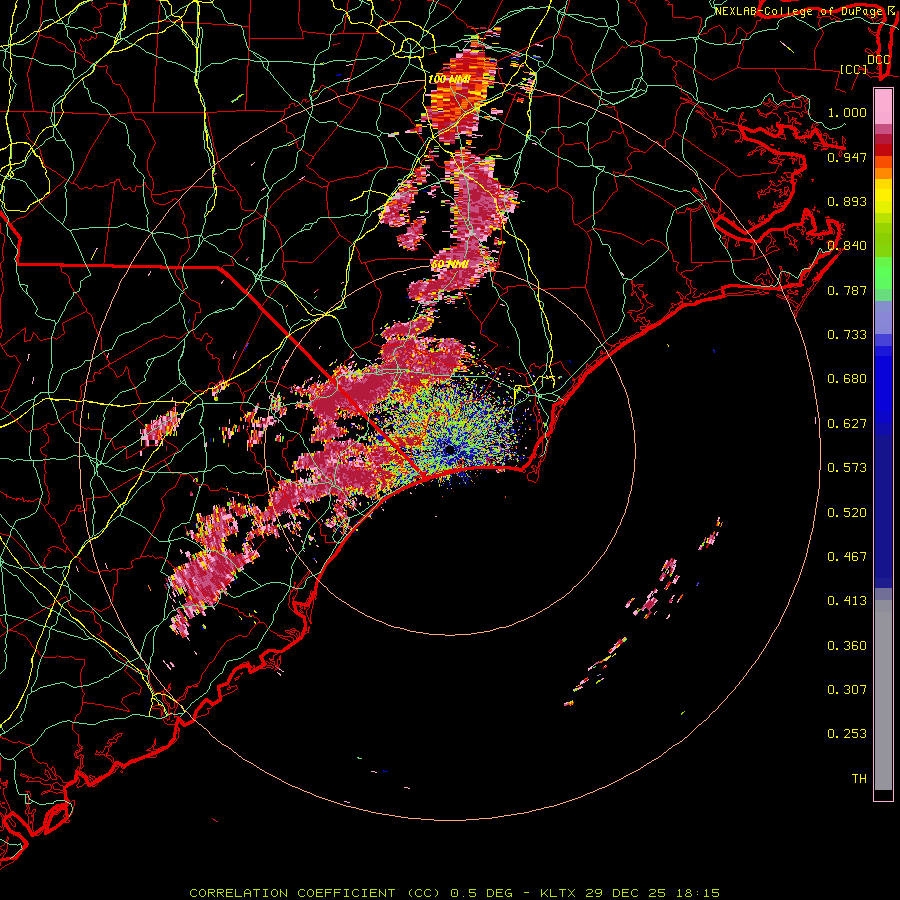Click the 0.573 scale label
Image resolution: width=900 pixels, height=900 pixels.
pyautogui.click(x=847, y=468)
